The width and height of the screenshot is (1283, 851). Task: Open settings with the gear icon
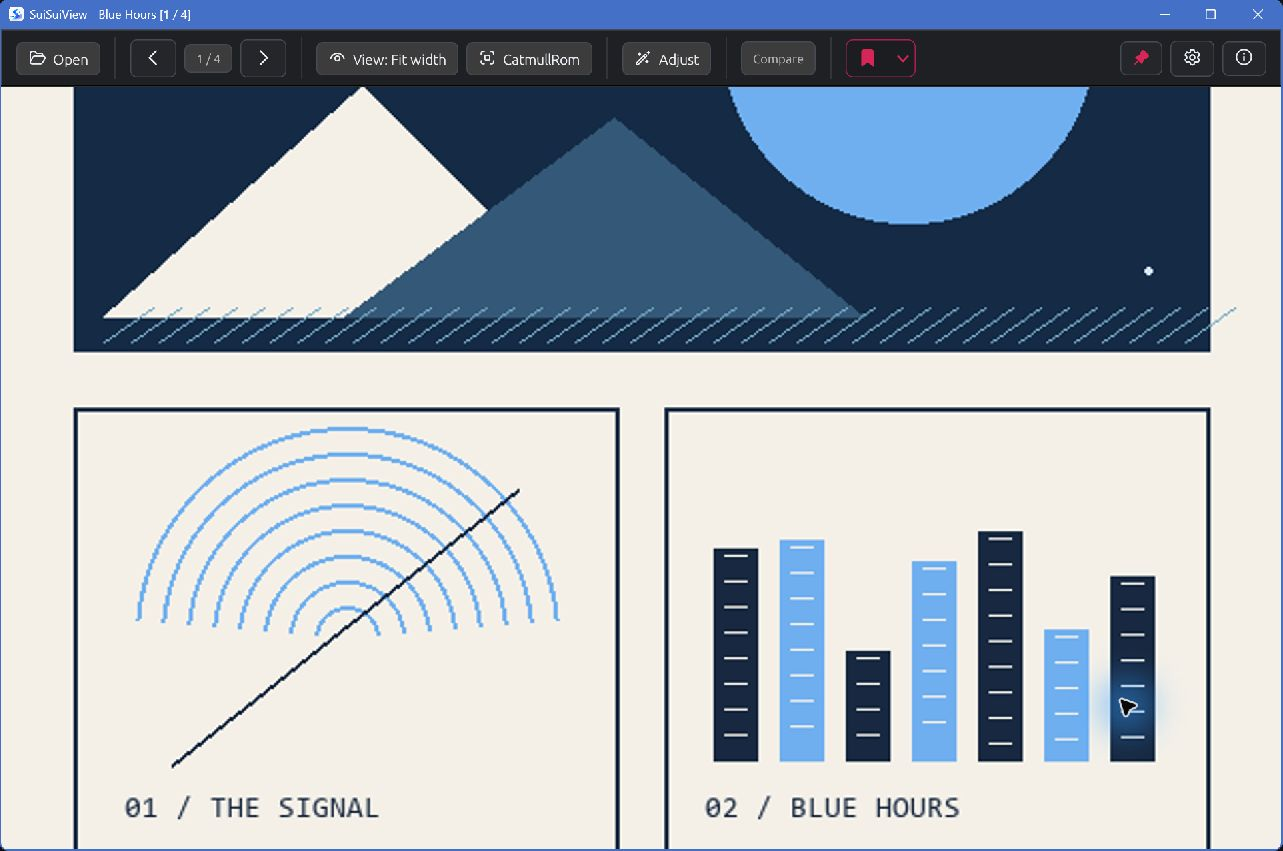point(1192,58)
